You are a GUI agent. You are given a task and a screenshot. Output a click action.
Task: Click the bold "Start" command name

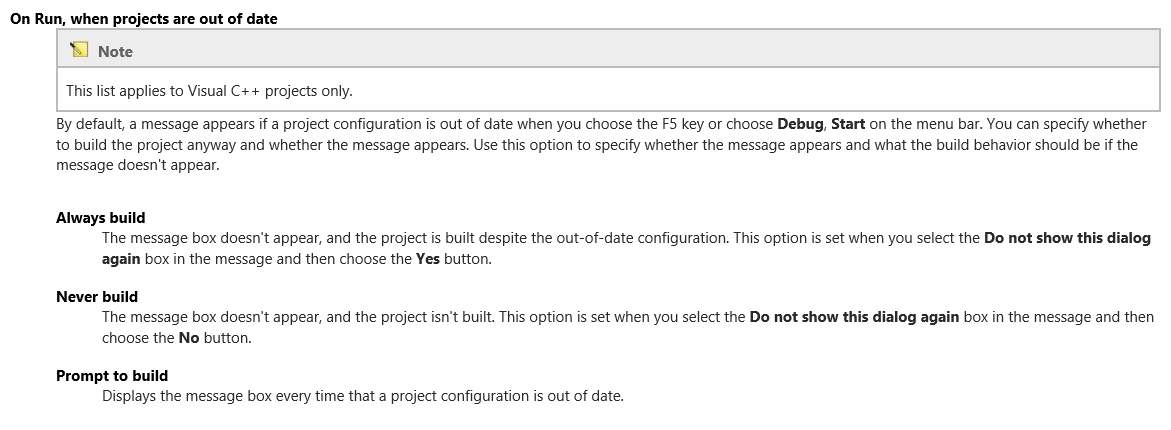(x=848, y=125)
